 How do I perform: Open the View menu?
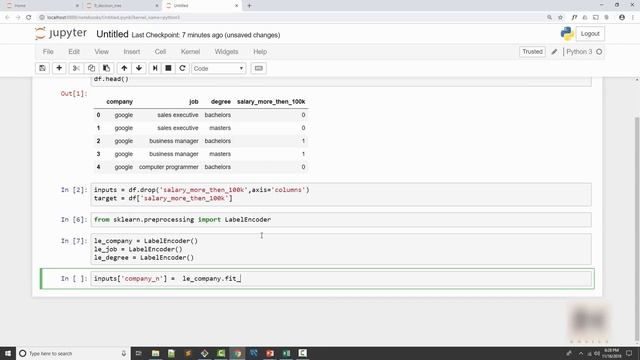pos(102,52)
